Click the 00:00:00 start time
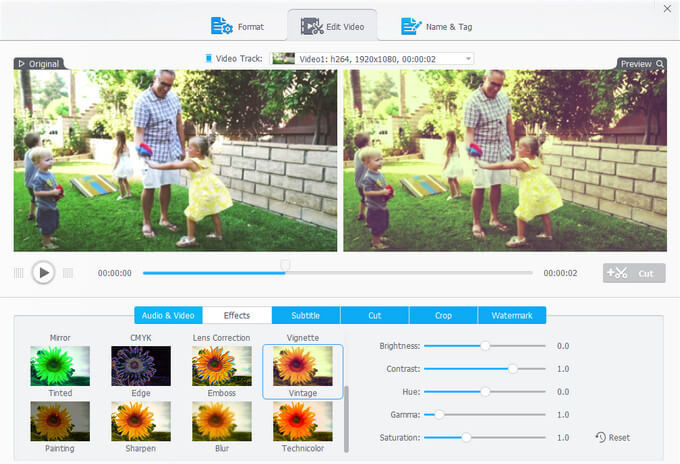 114,273
